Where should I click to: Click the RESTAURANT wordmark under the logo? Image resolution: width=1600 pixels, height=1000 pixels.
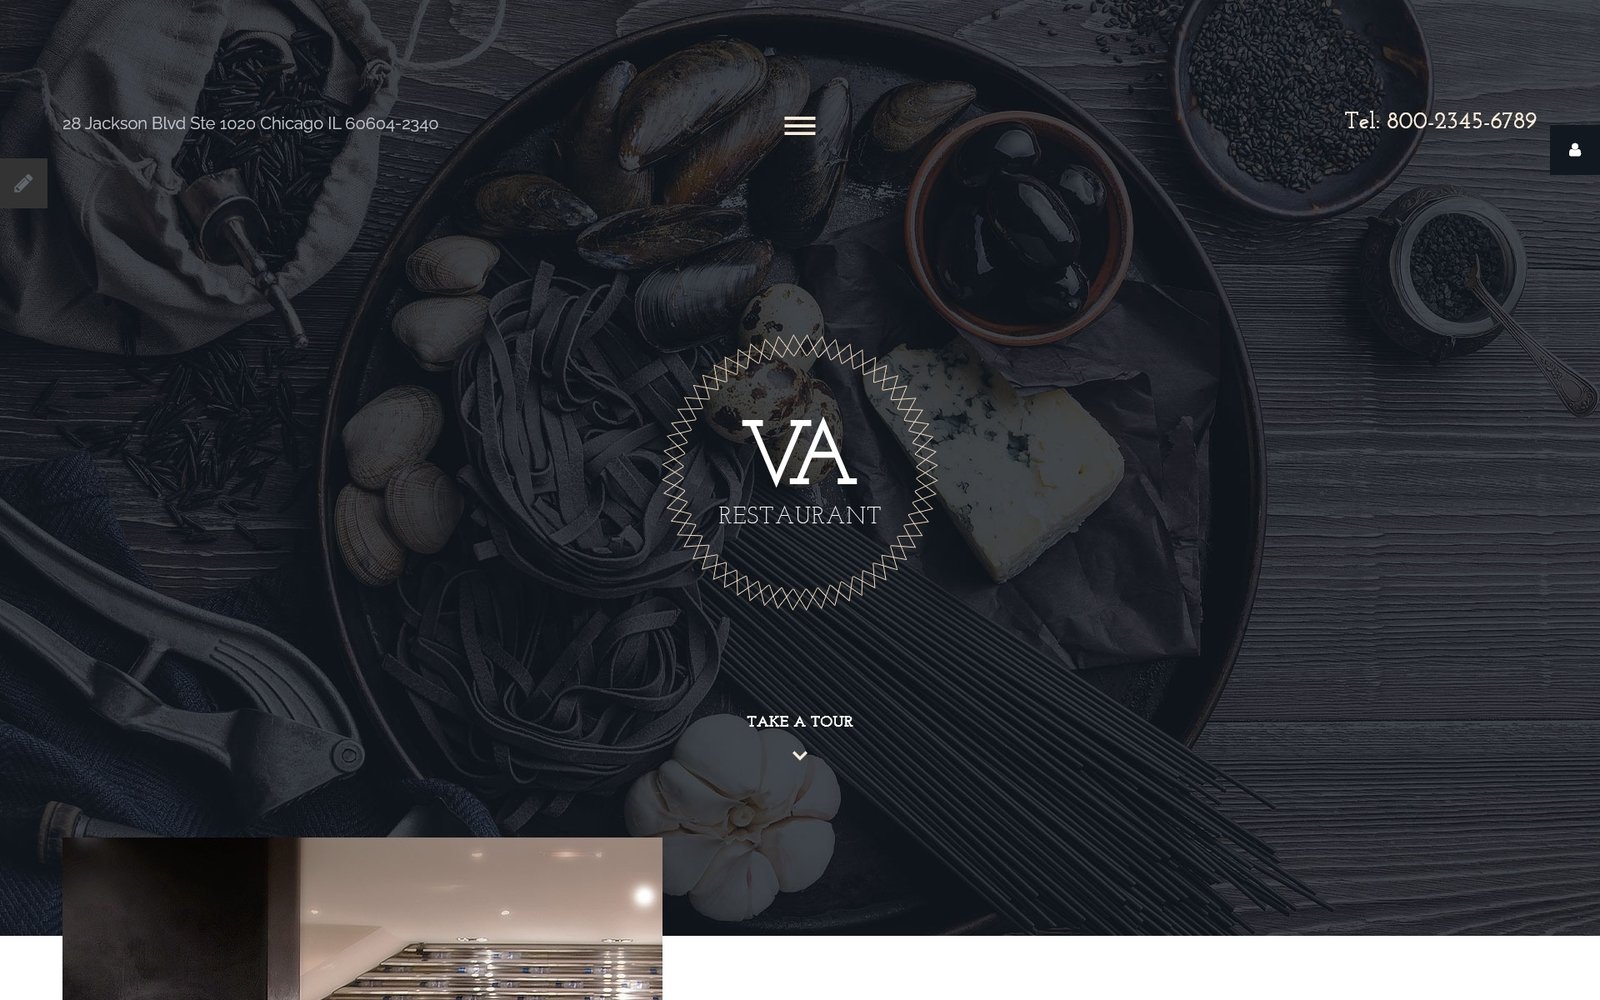coord(799,515)
